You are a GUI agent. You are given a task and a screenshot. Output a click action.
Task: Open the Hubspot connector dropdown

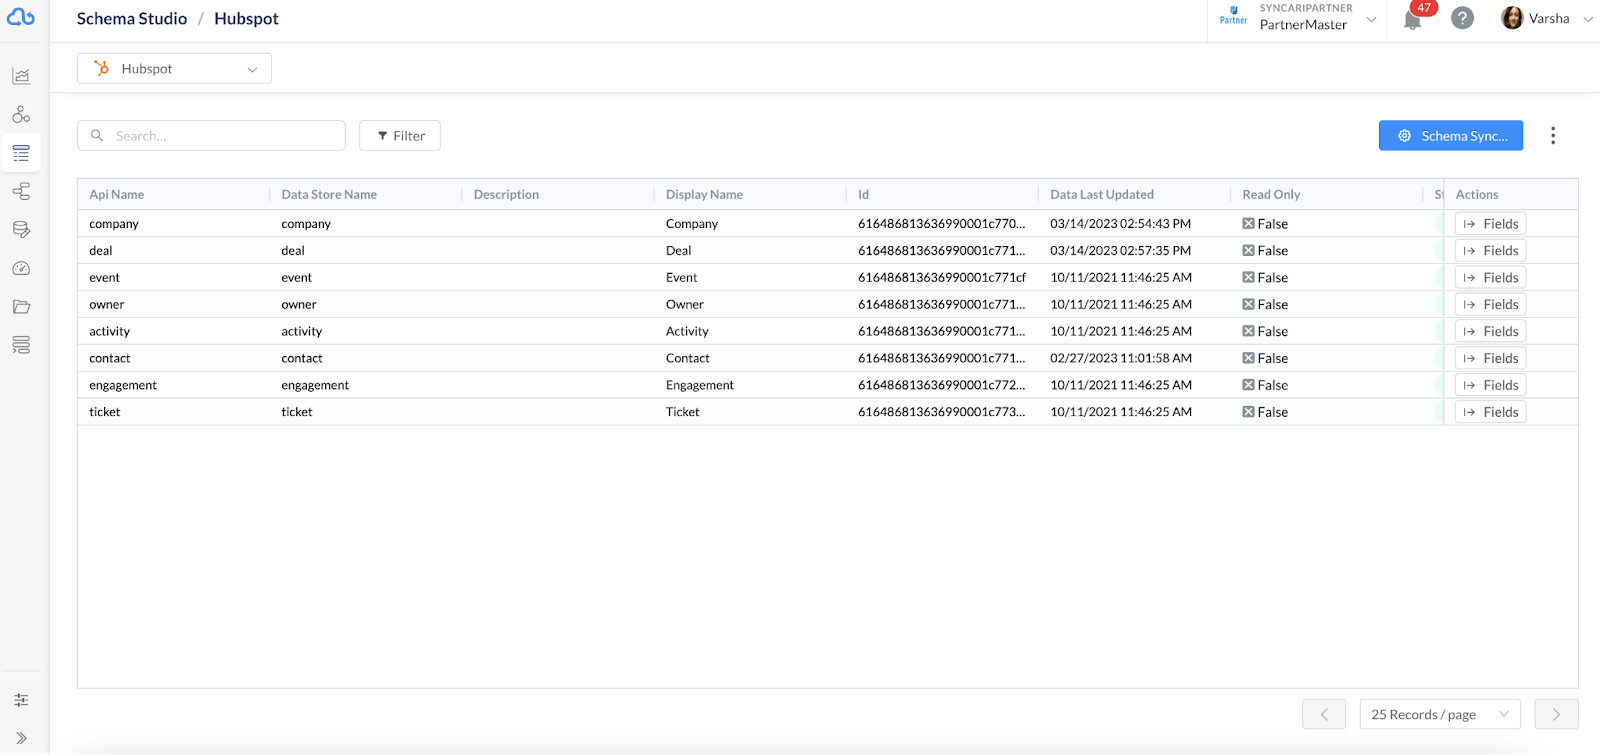point(174,68)
